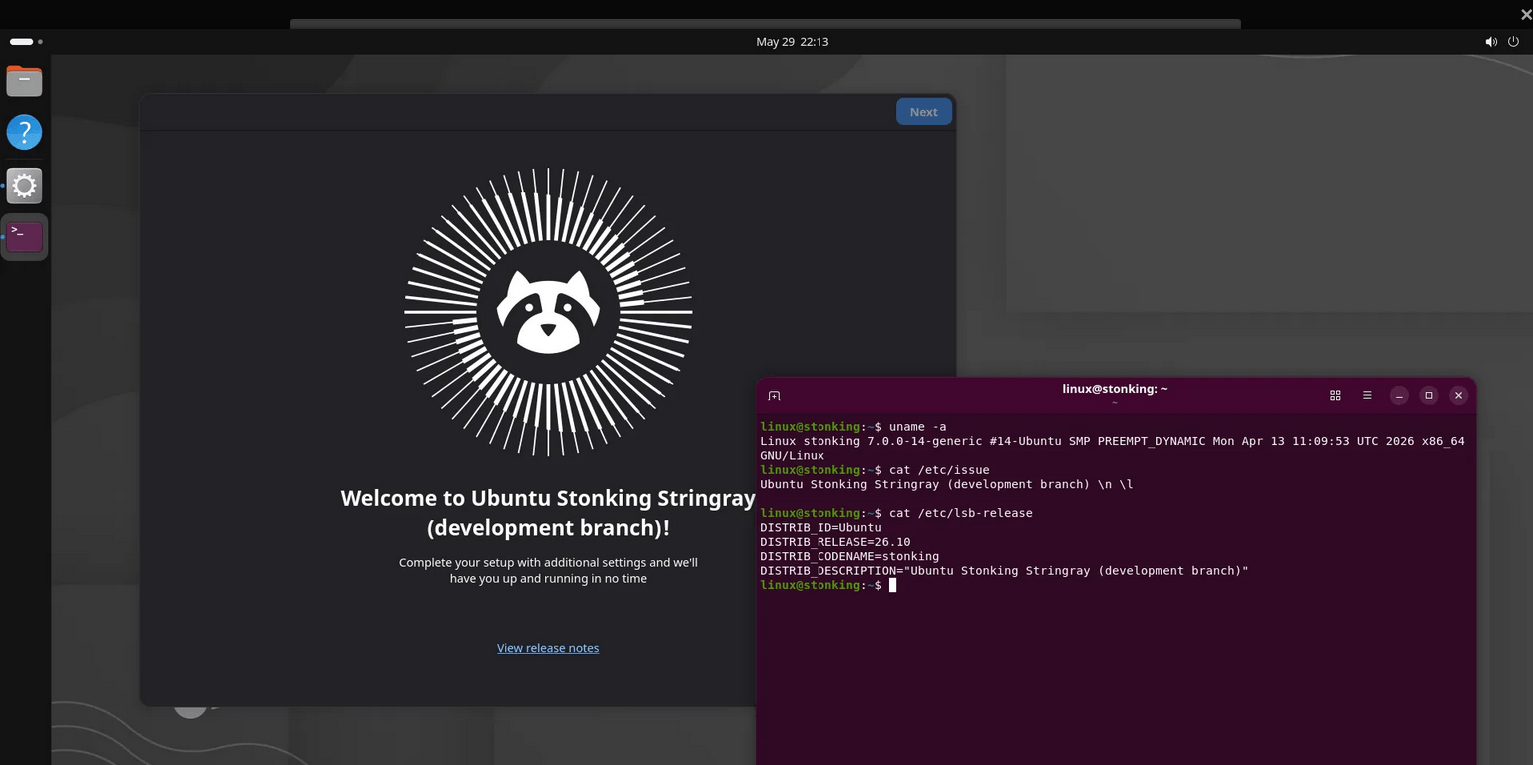Minimize the terminal window
Image resolution: width=1533 pixels, height=765 pixels.
(x=1399, y=396)
